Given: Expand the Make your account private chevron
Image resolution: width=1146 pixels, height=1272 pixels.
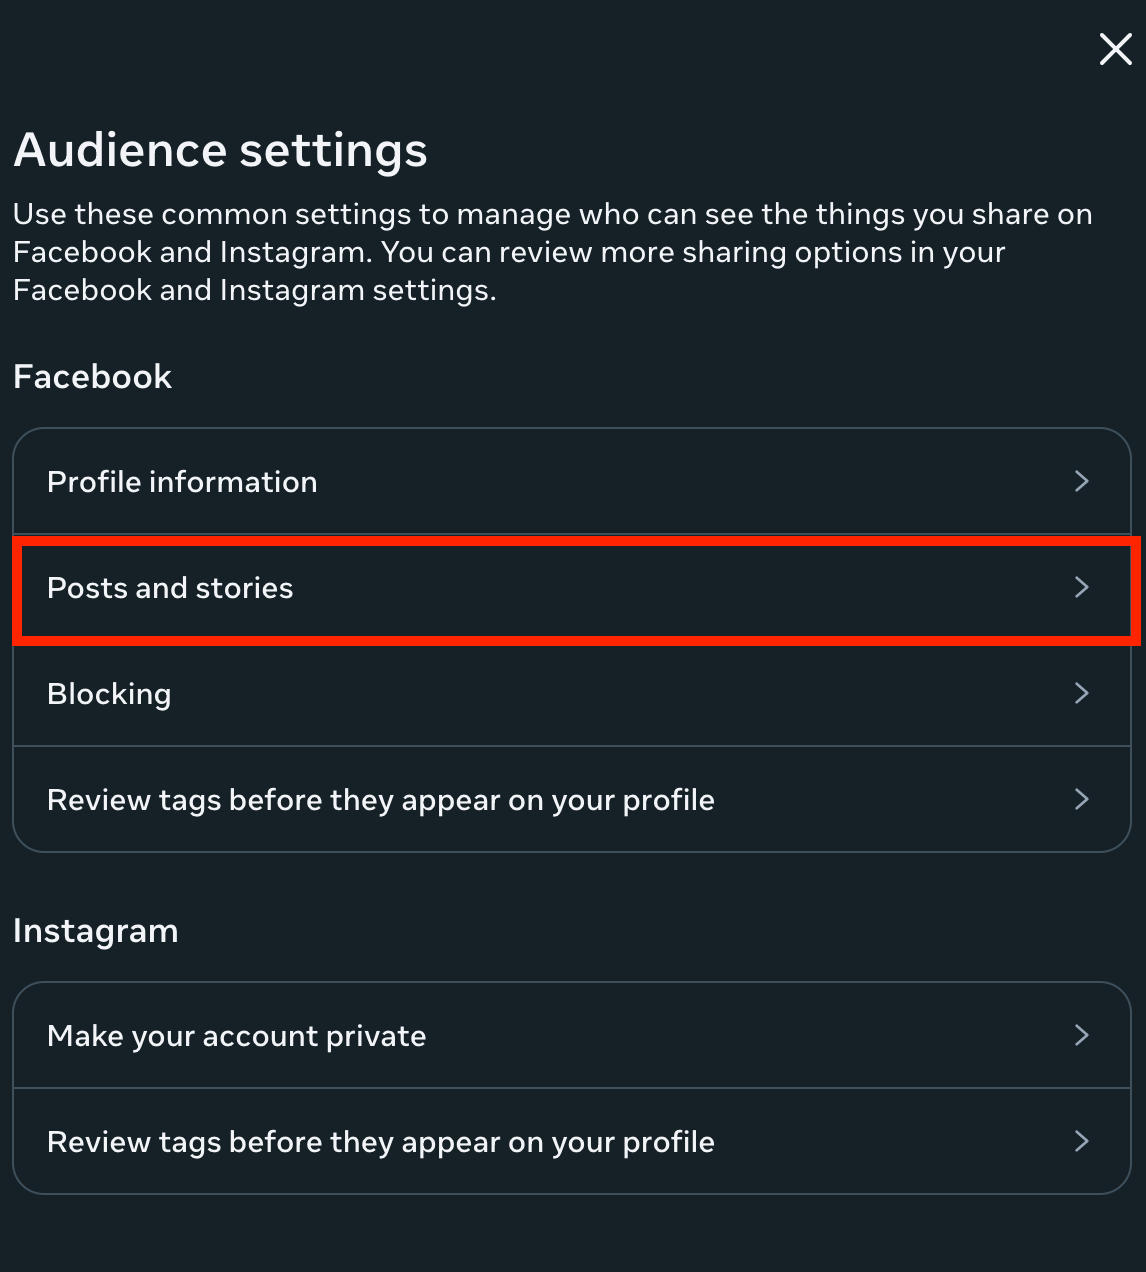Looking at the screenshot, I should coord(1081,1035).
